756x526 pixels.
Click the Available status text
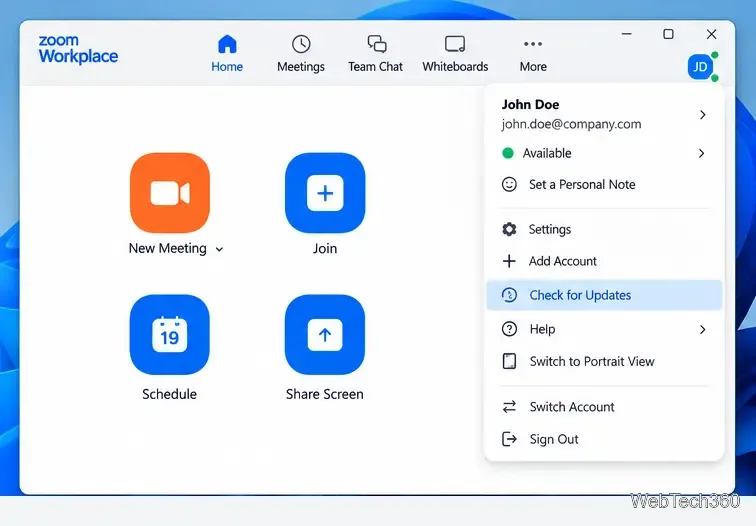tap(547, 153)
